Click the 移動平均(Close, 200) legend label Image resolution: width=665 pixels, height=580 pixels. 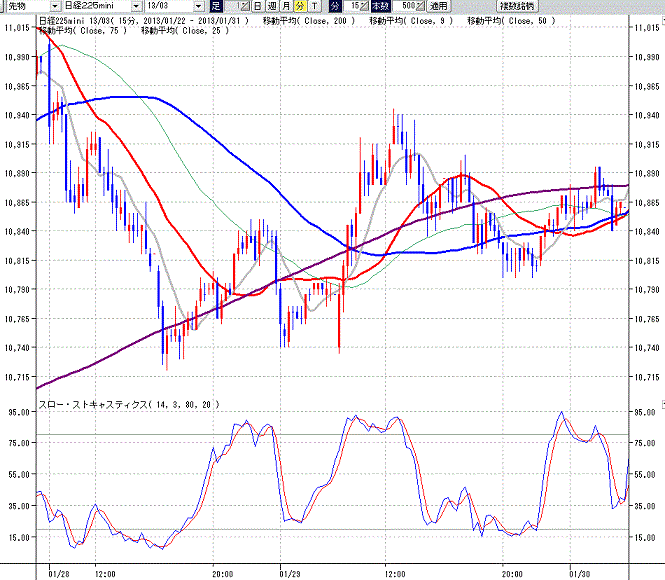pos(308,21)
